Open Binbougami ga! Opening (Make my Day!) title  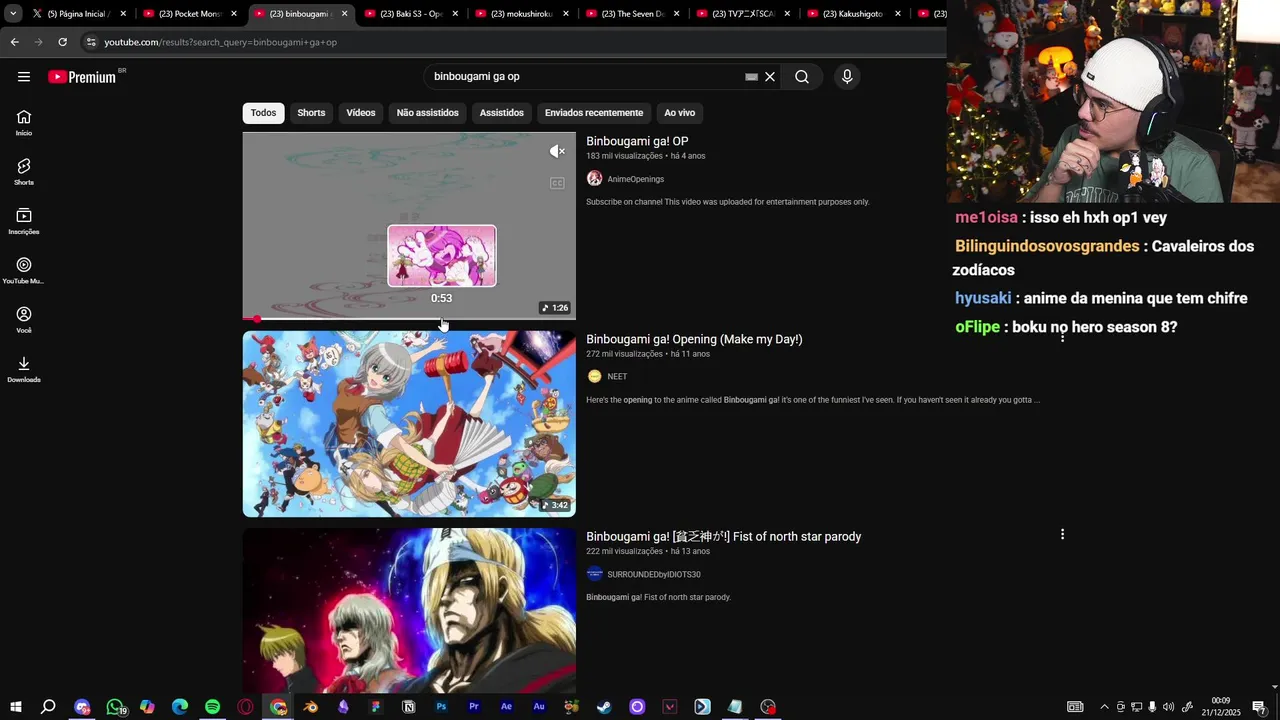coord(694,340)
